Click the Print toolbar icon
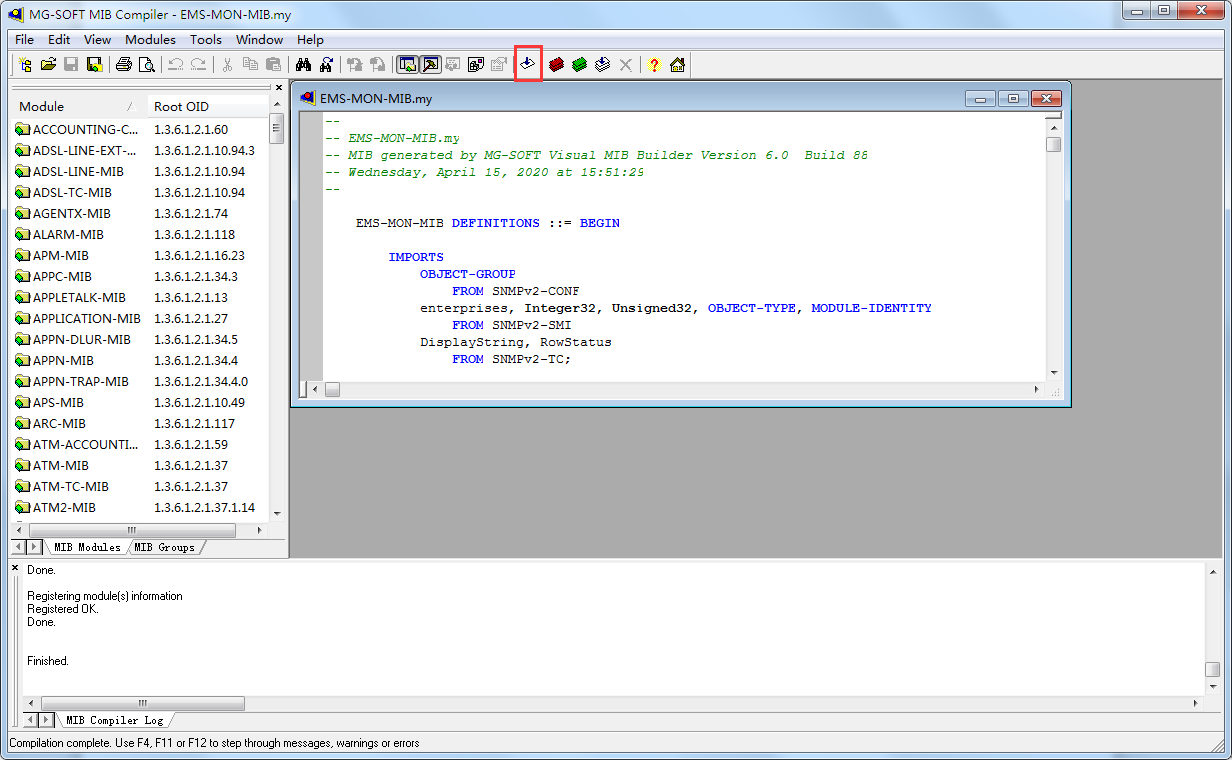 click(x=125, y=64)
